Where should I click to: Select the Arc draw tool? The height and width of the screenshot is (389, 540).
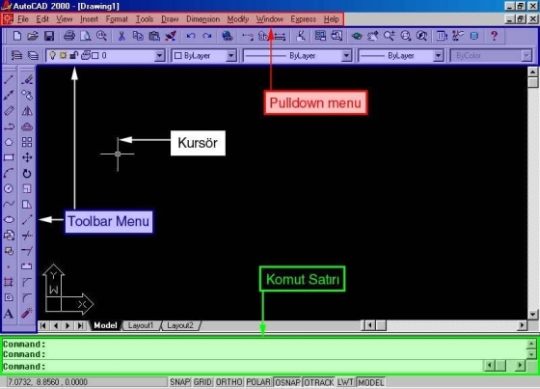click(x=9, y=173)
